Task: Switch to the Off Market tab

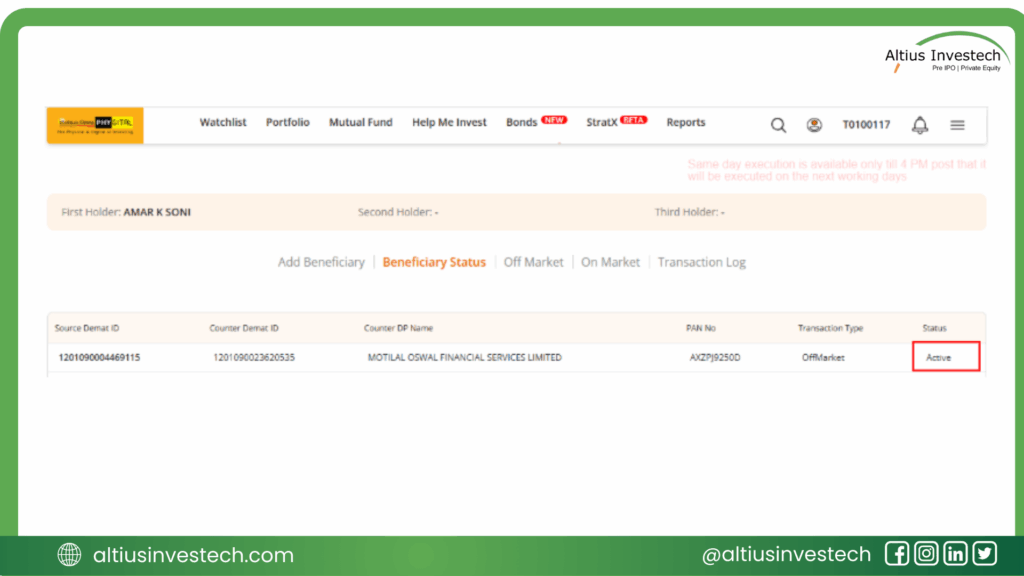Action: (x=533, y=262)
